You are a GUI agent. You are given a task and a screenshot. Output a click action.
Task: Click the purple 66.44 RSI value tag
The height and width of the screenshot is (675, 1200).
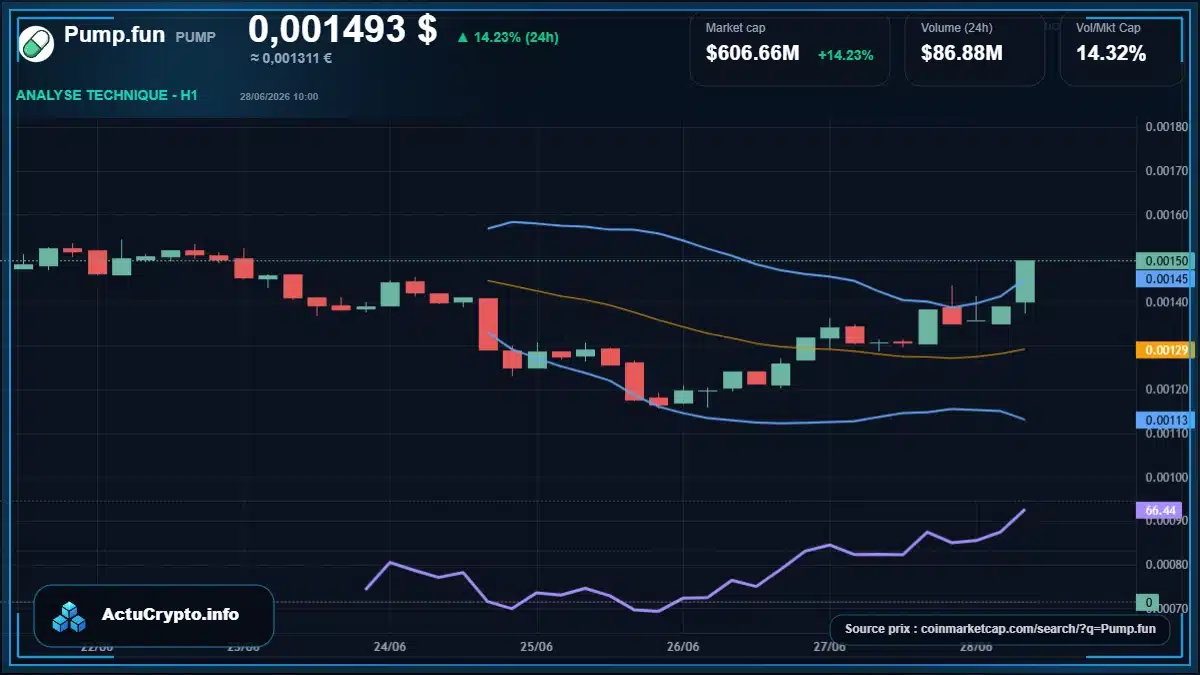tap(1159, 510)
